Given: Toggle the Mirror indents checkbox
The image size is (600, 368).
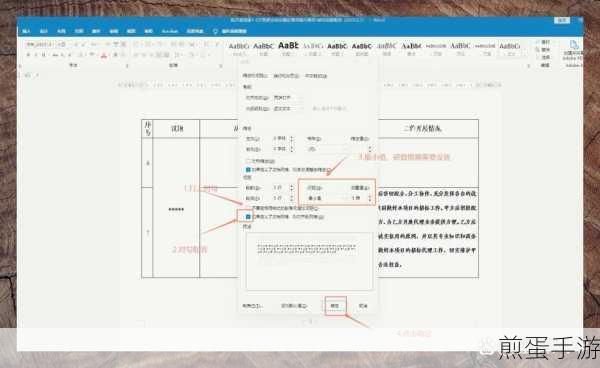Looking at the screenshot, I should pos(248,161).
